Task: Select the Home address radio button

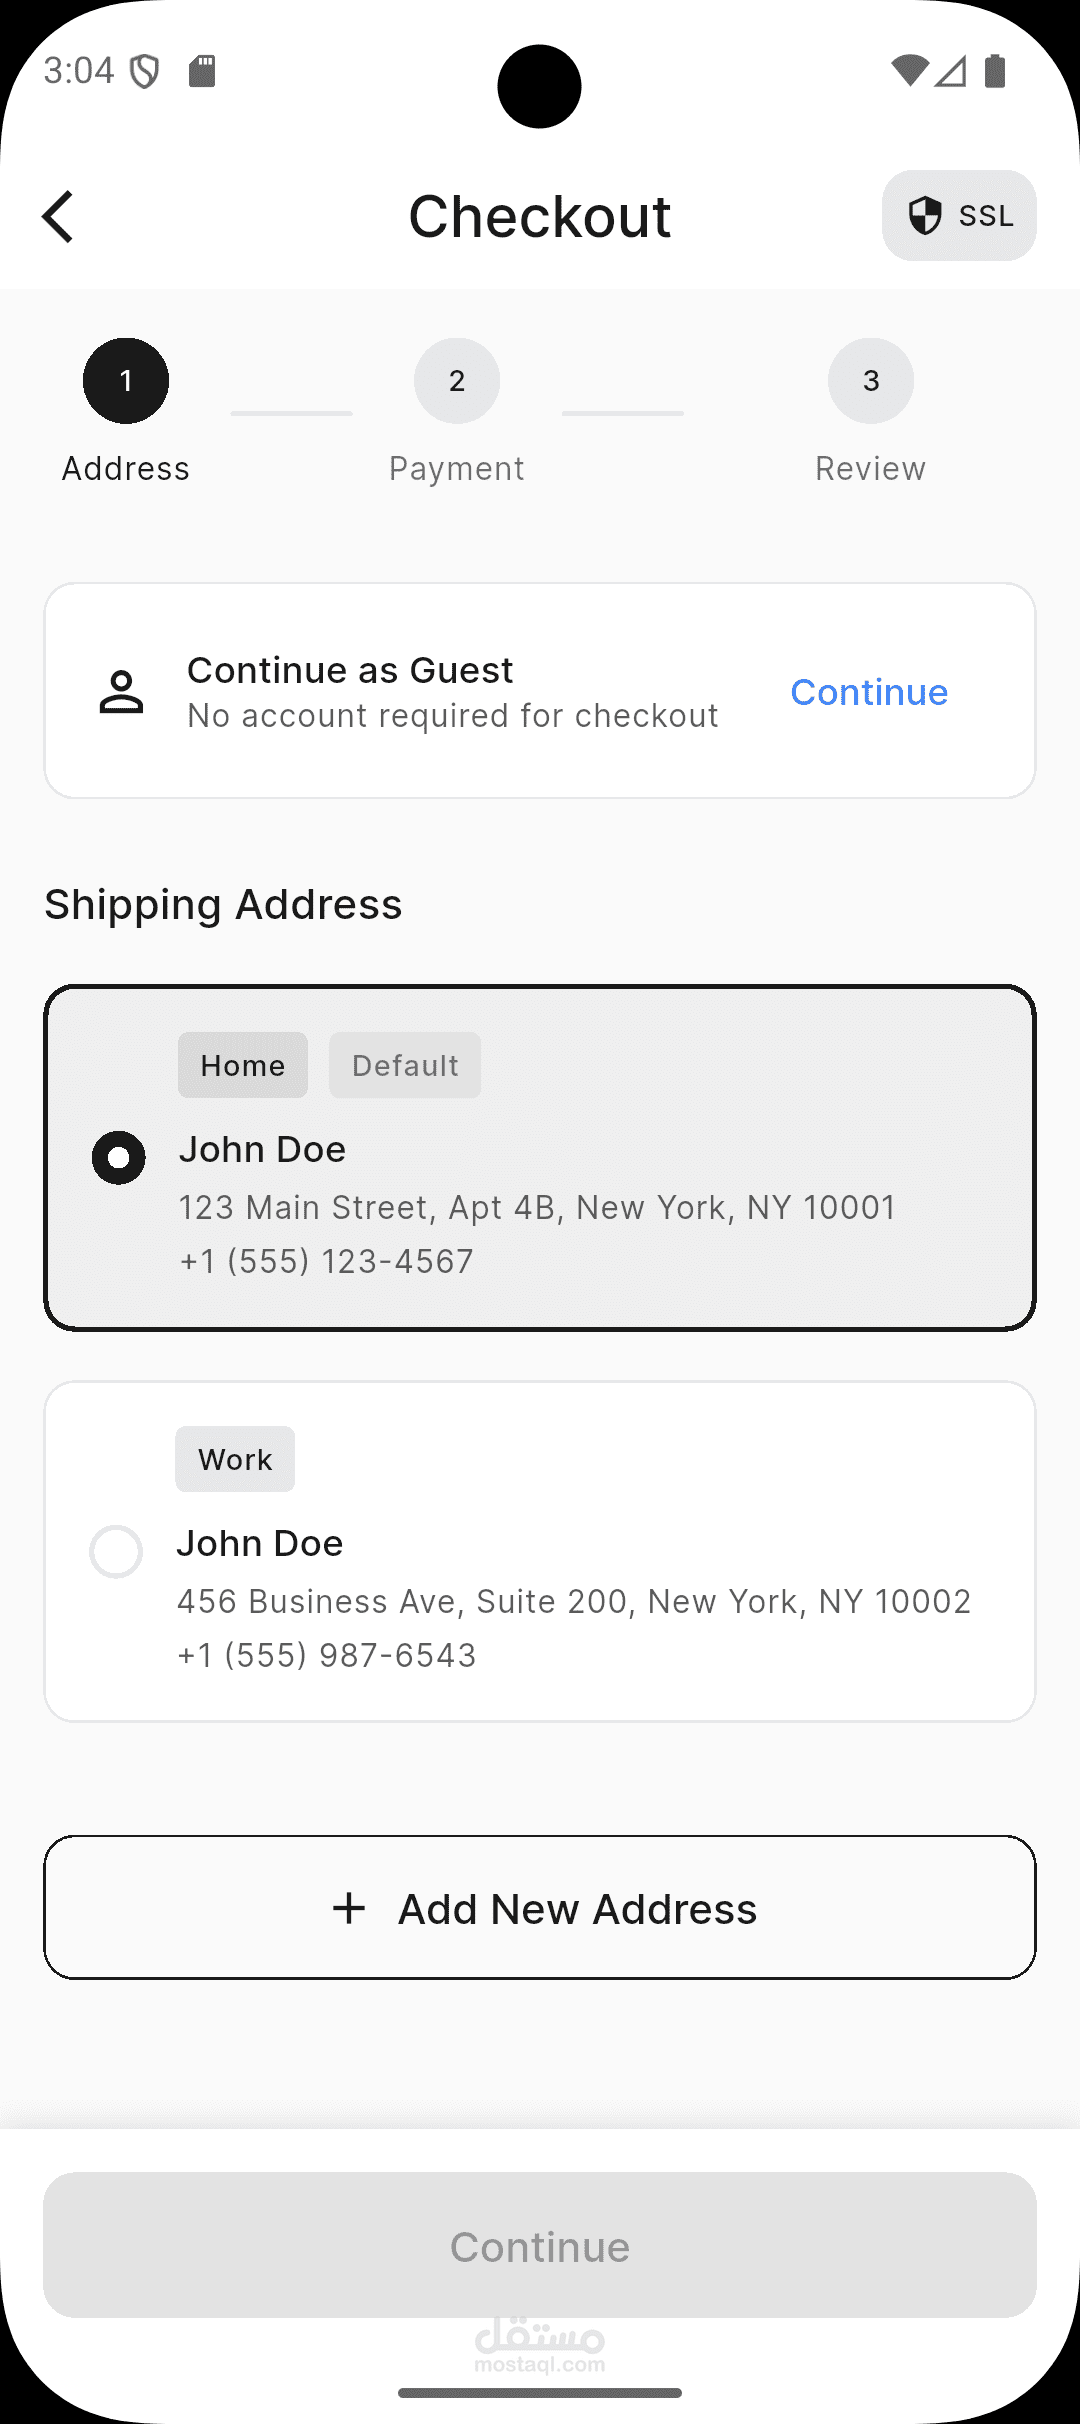Action: [119, 1158]
